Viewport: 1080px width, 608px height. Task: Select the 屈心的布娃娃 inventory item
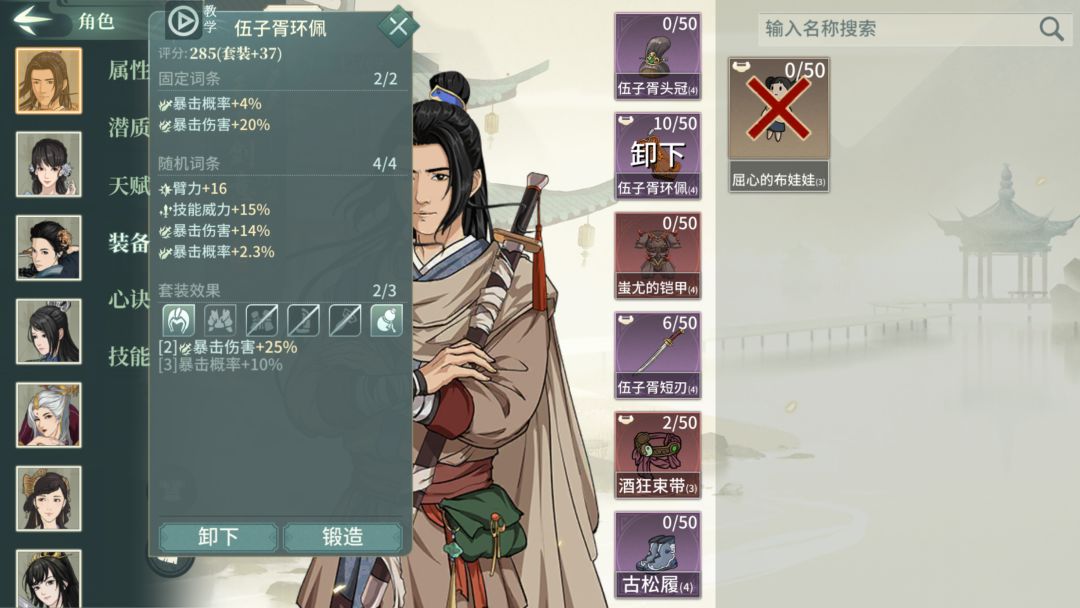tap(779, 125)
